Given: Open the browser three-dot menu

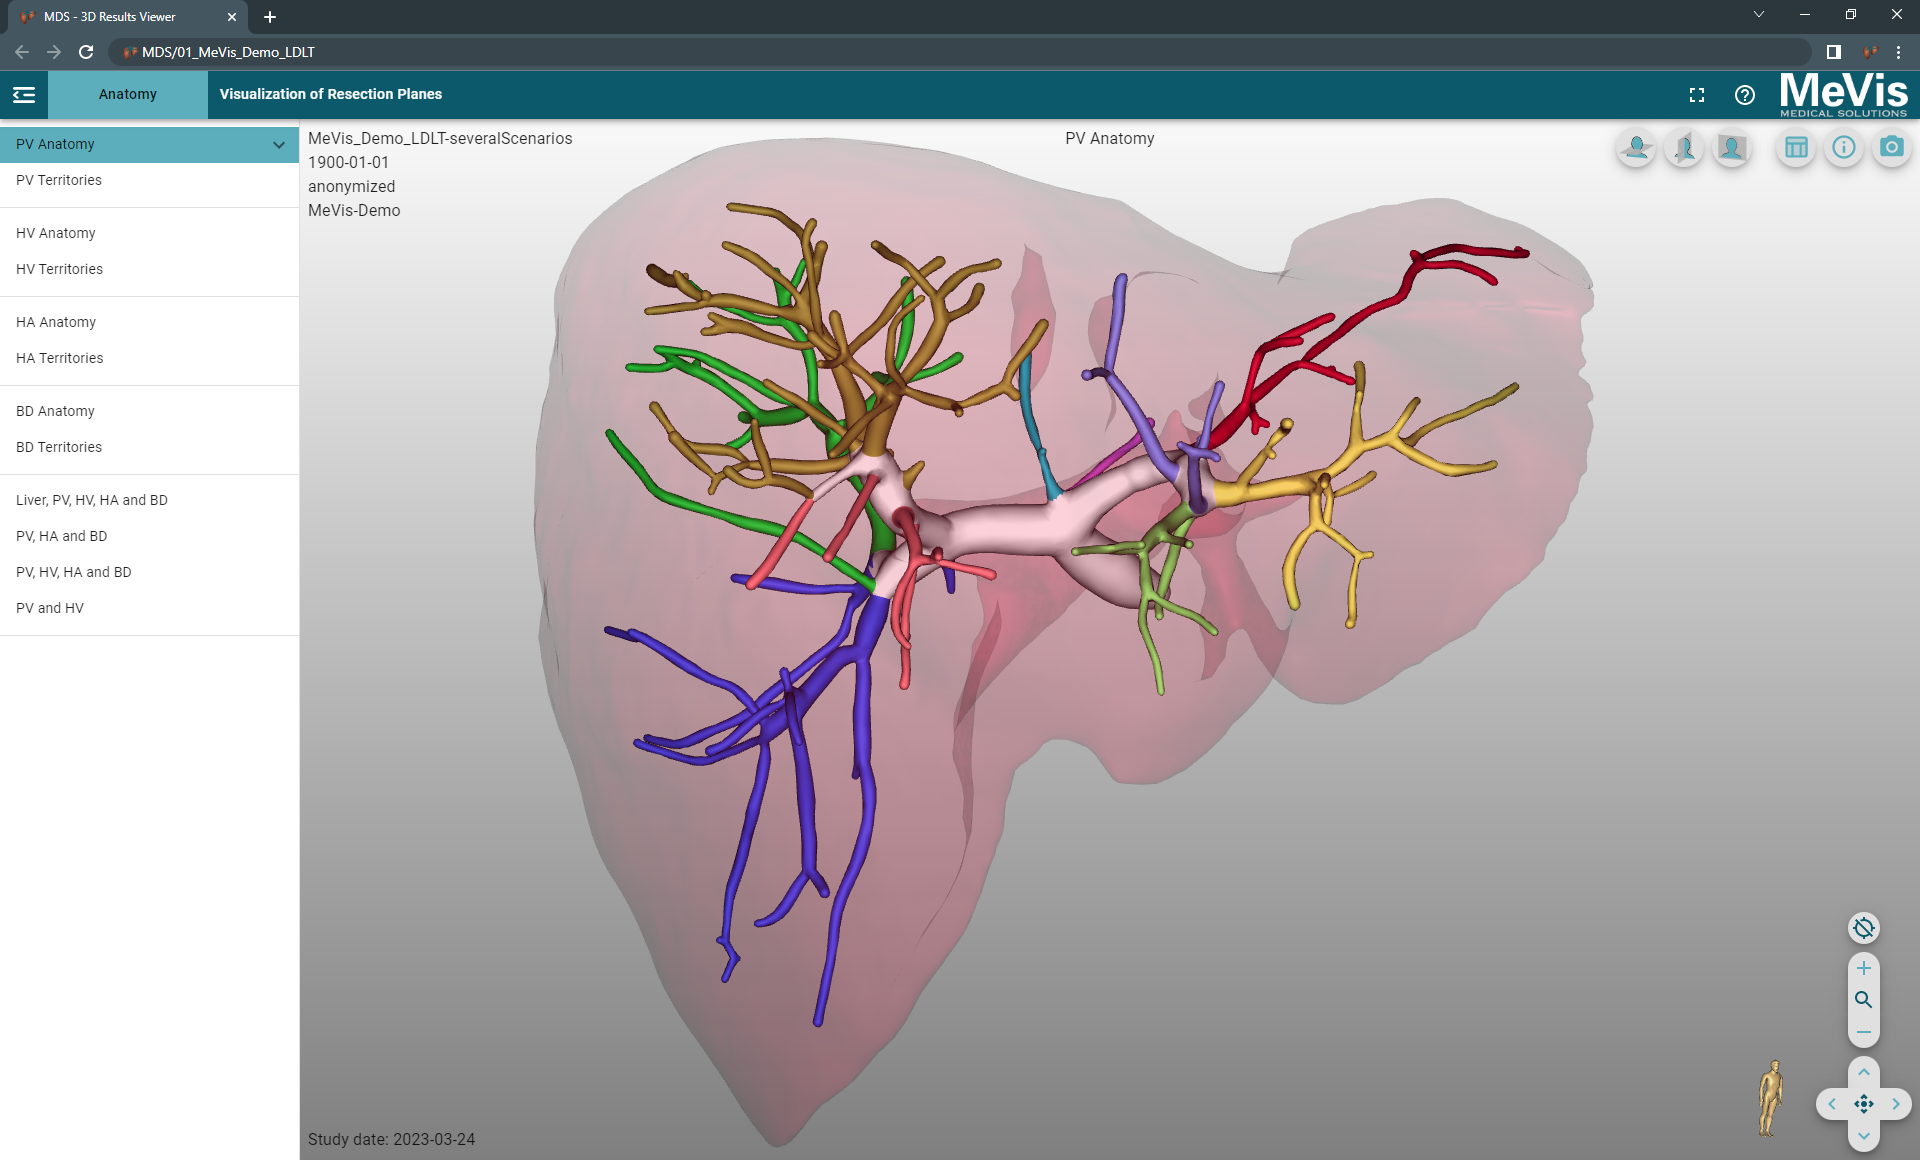Looking at the screenshot, I should pyautogui.click(x=1898, y=52).
